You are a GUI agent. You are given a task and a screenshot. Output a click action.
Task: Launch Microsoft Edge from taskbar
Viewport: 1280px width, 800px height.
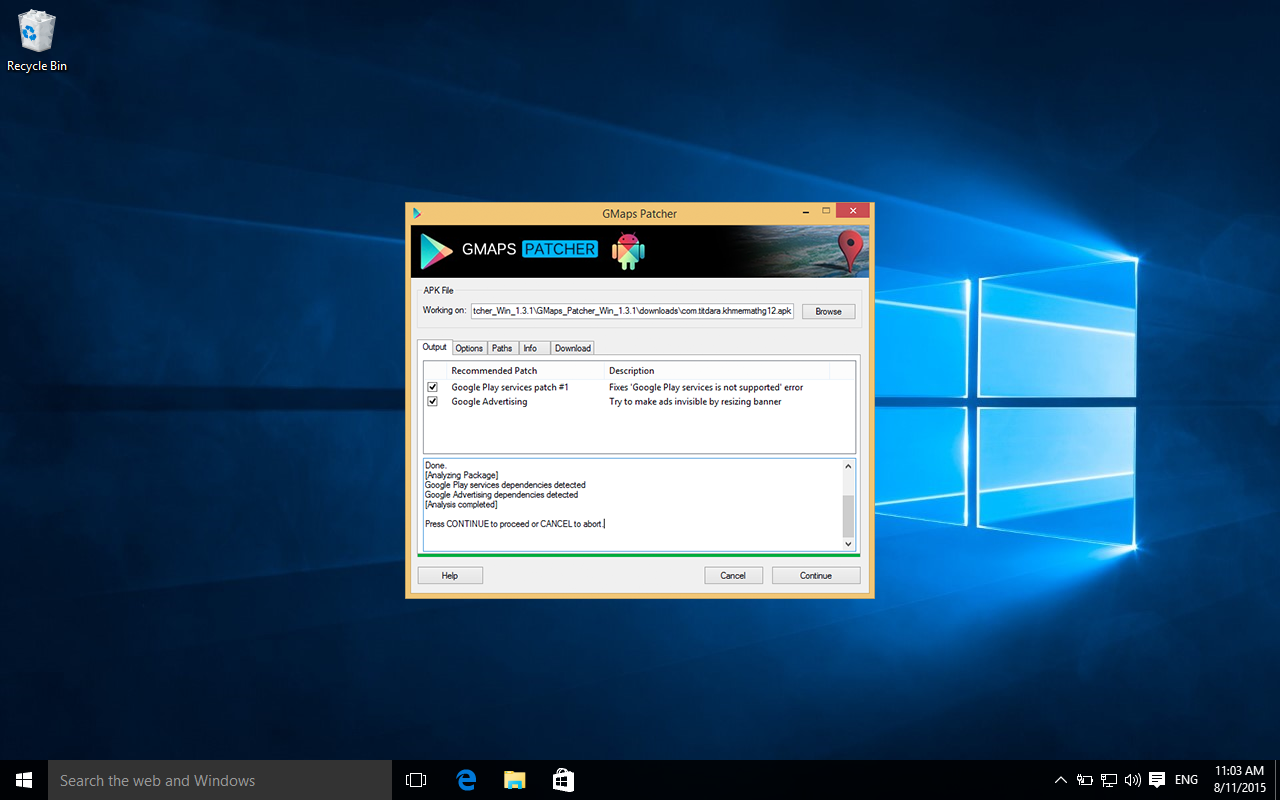click(x=465, y=780)
